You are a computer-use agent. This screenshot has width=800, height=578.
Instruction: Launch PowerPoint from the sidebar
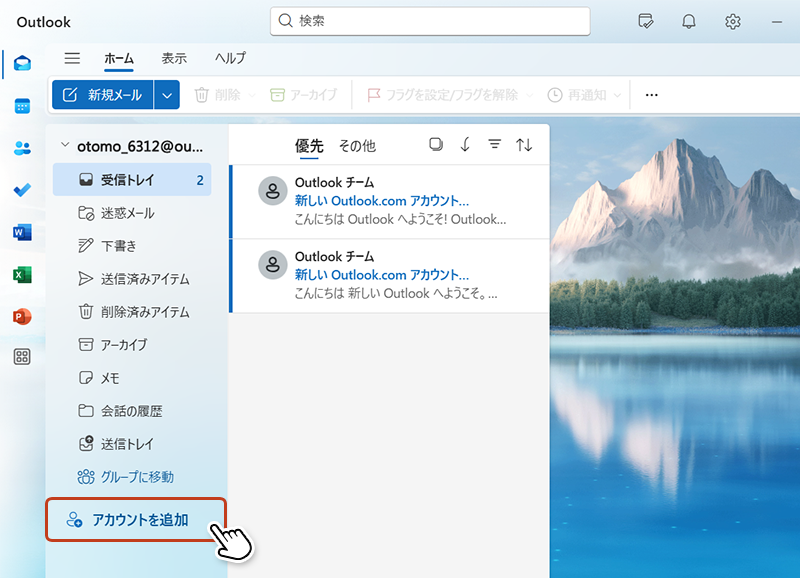click(22, 317)
